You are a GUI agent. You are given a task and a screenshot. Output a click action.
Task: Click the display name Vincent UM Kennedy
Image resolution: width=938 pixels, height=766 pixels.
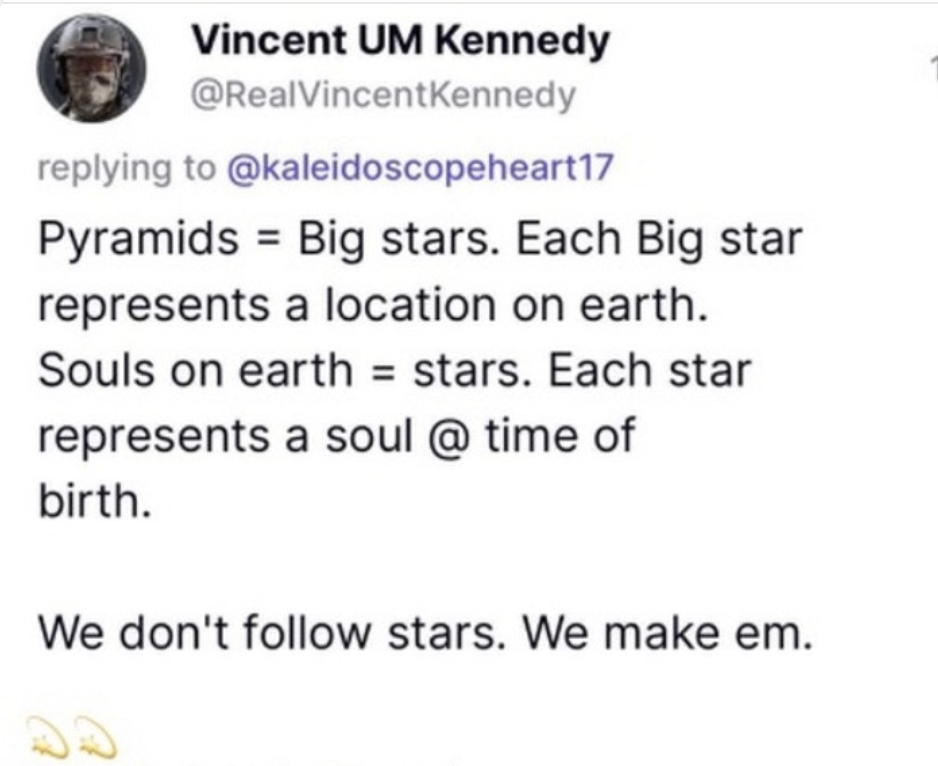tap(399, 41)
